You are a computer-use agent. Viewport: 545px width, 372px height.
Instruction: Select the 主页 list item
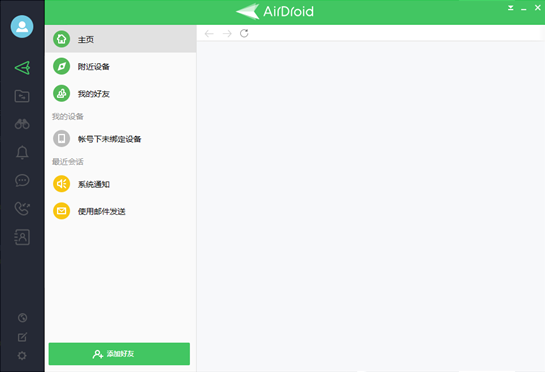pos(121,39)
